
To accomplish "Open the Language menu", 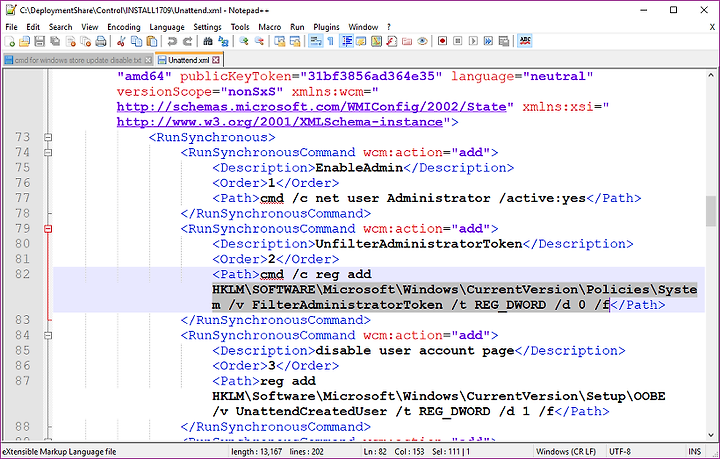I will click(x=167, y=27).
